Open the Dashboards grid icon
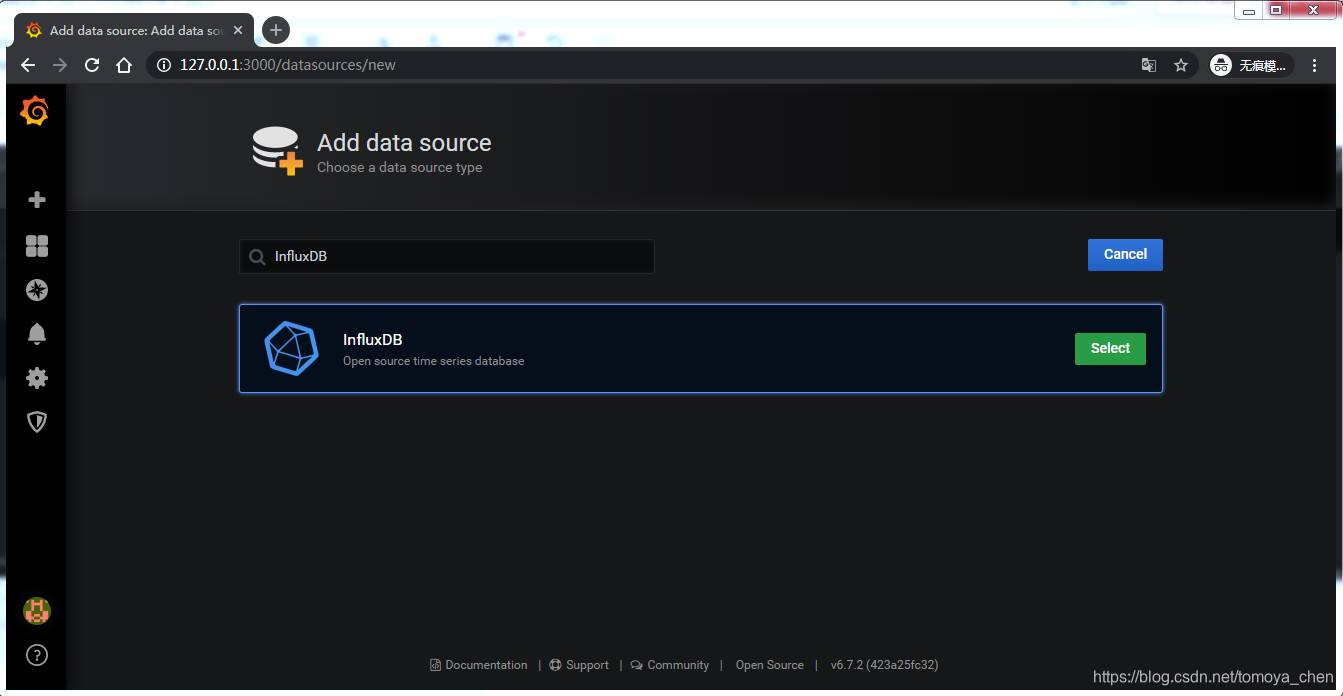The width and height of the screenshot is (1343, 696). pos(37,246)
